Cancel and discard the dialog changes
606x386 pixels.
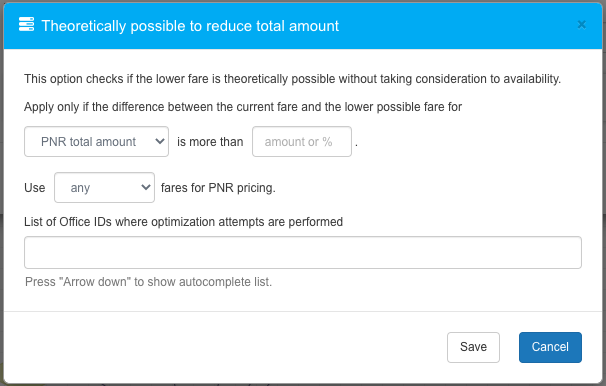pyautogui.click(x=550, y=347)
